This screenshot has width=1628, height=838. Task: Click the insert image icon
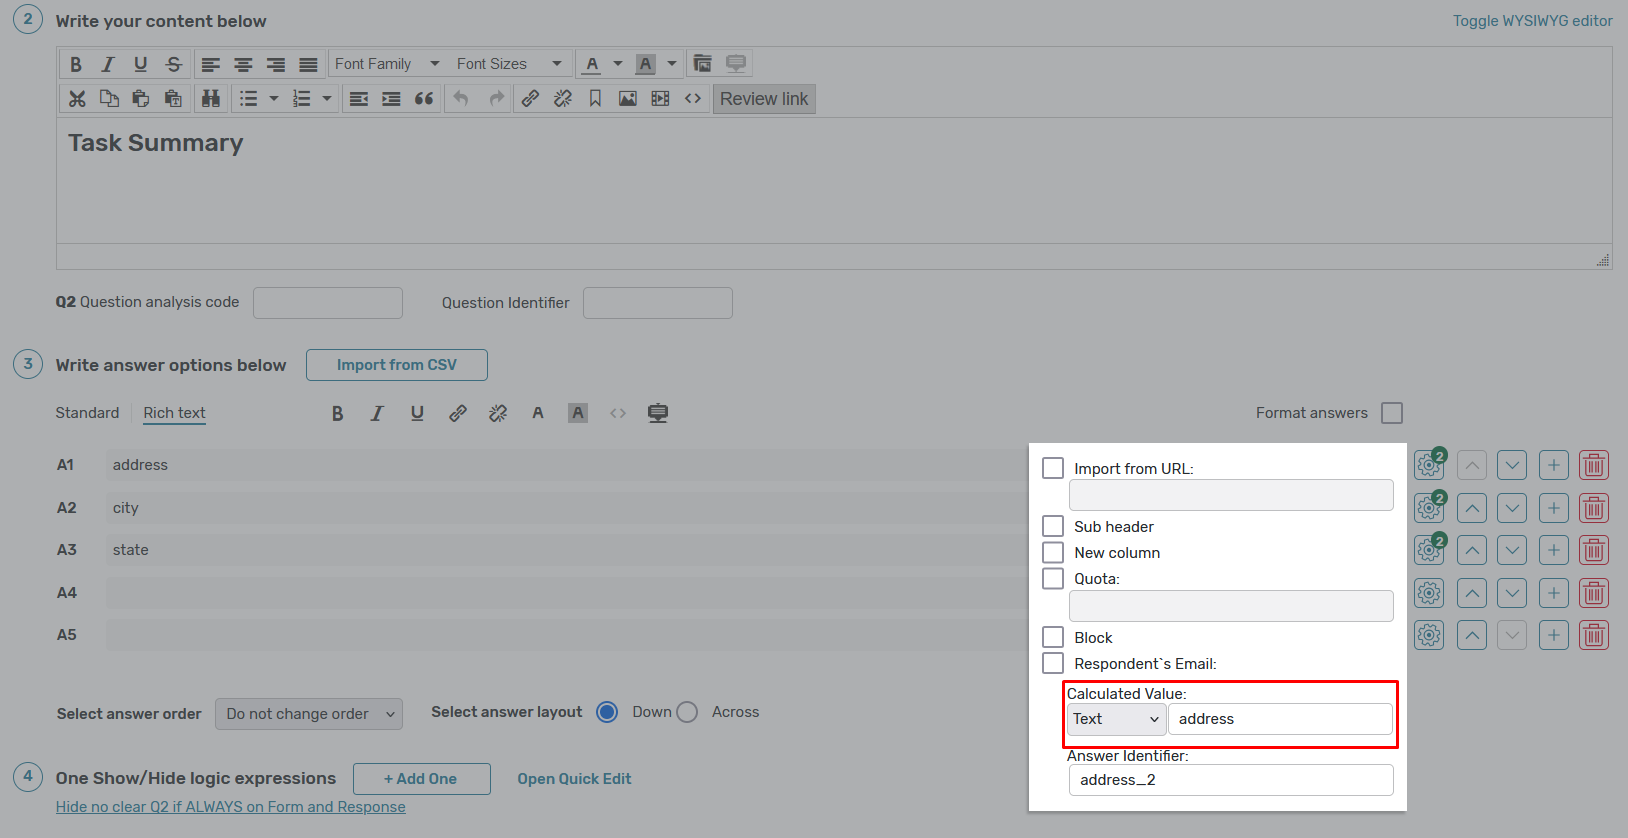click(627, 98)
